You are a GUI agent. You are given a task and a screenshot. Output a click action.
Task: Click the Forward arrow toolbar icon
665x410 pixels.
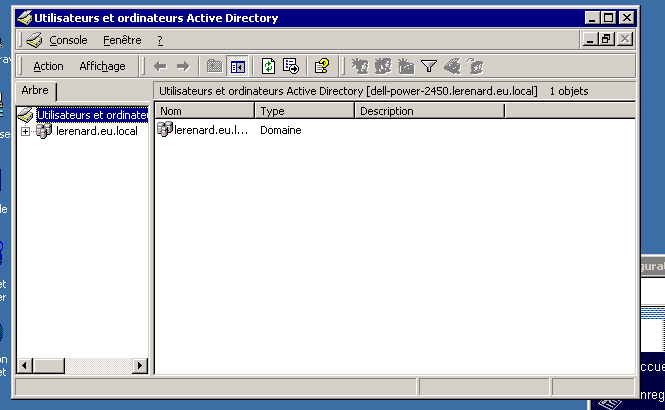(183, 66)
